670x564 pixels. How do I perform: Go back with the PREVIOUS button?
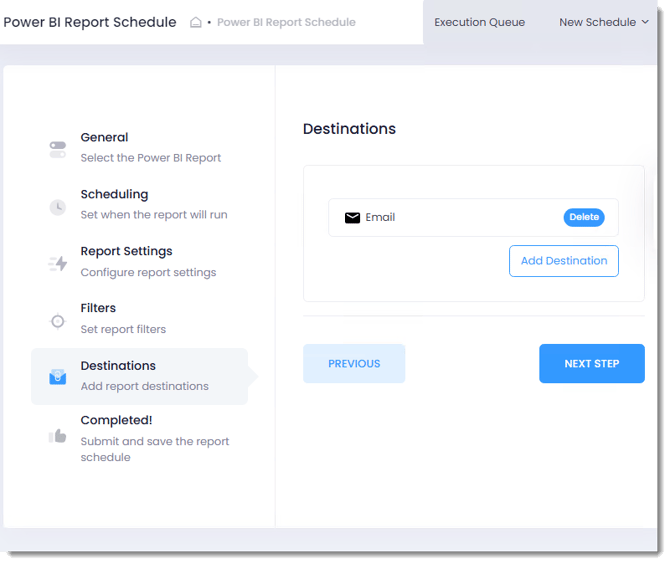pos(354,364)
